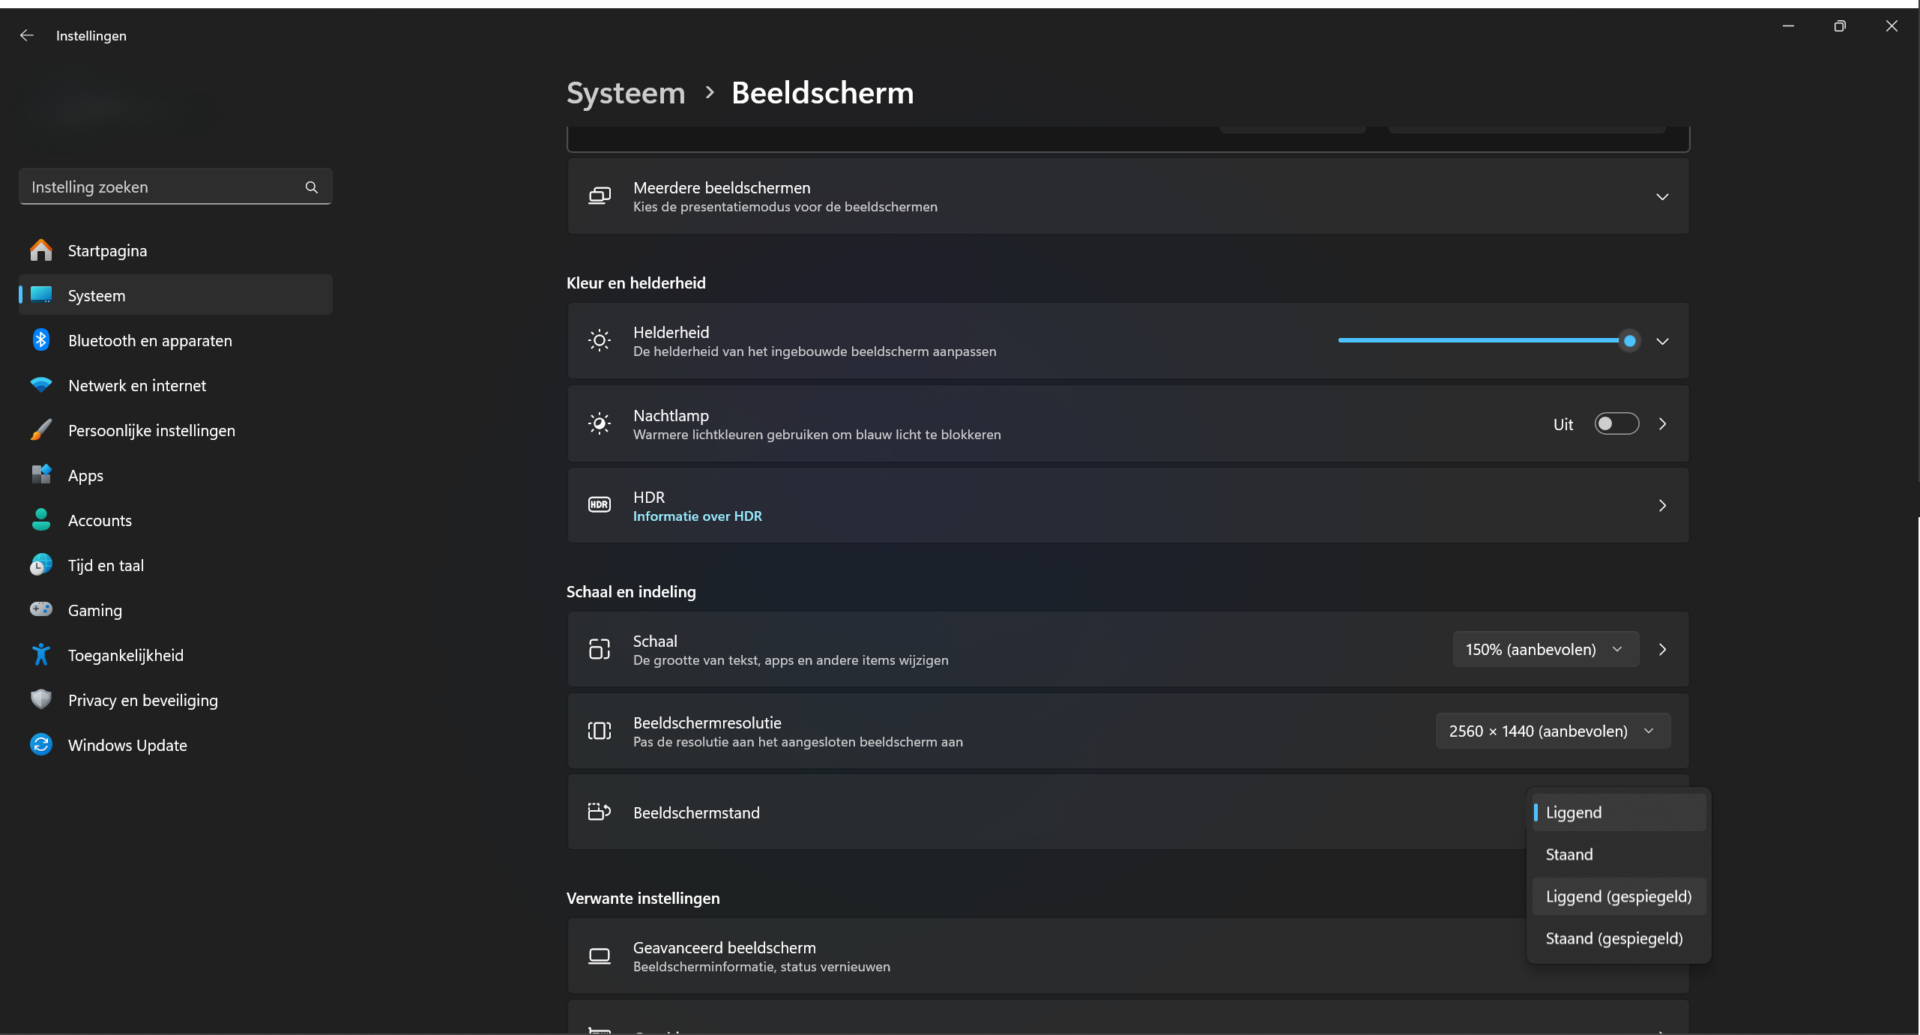Image resolution: width=1920 pixels, height=1035 pixels.
Task: Open Windows Update from the sidebar
Action: click(x=127, y=745)
